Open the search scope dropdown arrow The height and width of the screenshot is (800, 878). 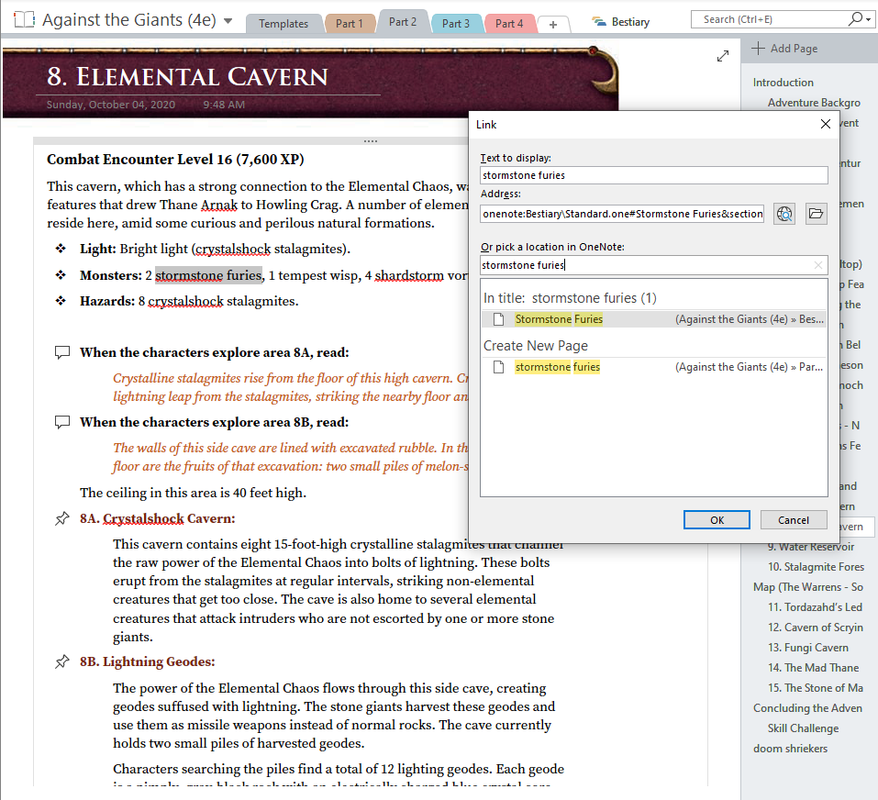(868, 20)
